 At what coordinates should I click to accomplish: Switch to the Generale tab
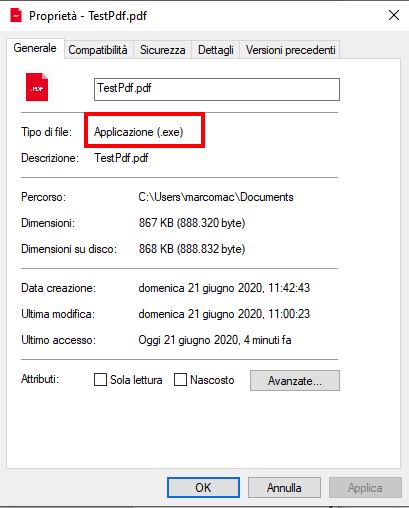point(35,48)
